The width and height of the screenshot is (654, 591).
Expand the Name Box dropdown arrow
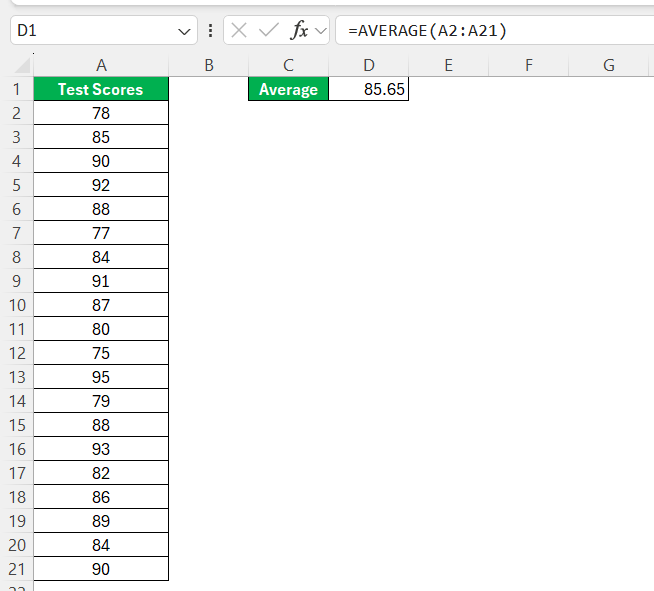(x=184, y=31)
